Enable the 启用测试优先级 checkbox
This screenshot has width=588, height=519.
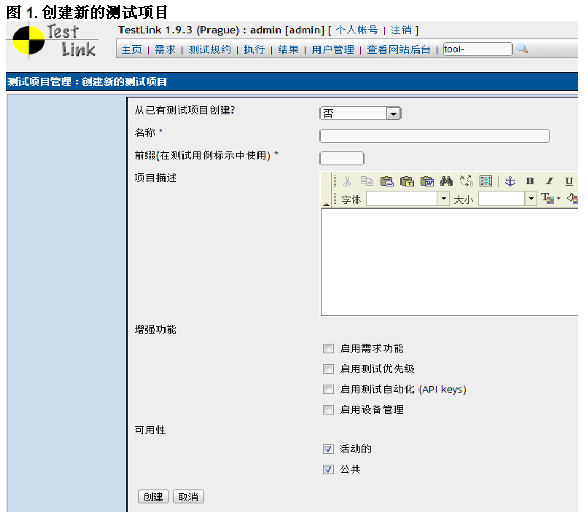point(328,369)
